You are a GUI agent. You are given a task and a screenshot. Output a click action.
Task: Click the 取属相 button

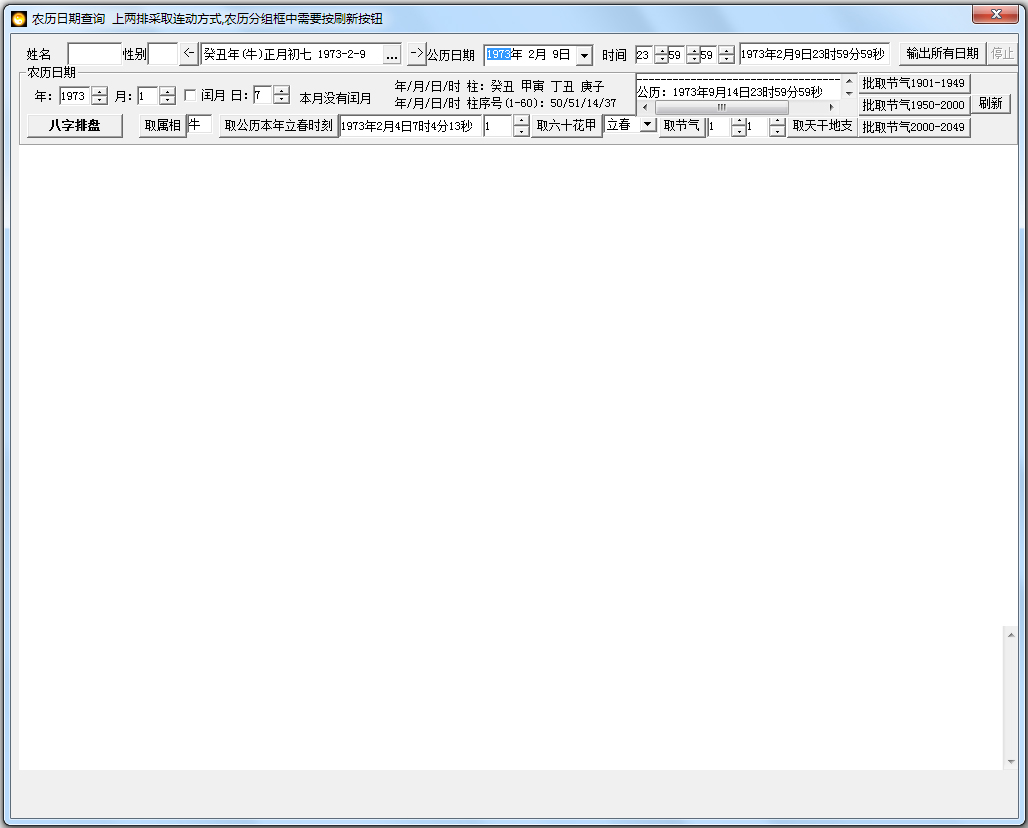[x=162, y=126]
